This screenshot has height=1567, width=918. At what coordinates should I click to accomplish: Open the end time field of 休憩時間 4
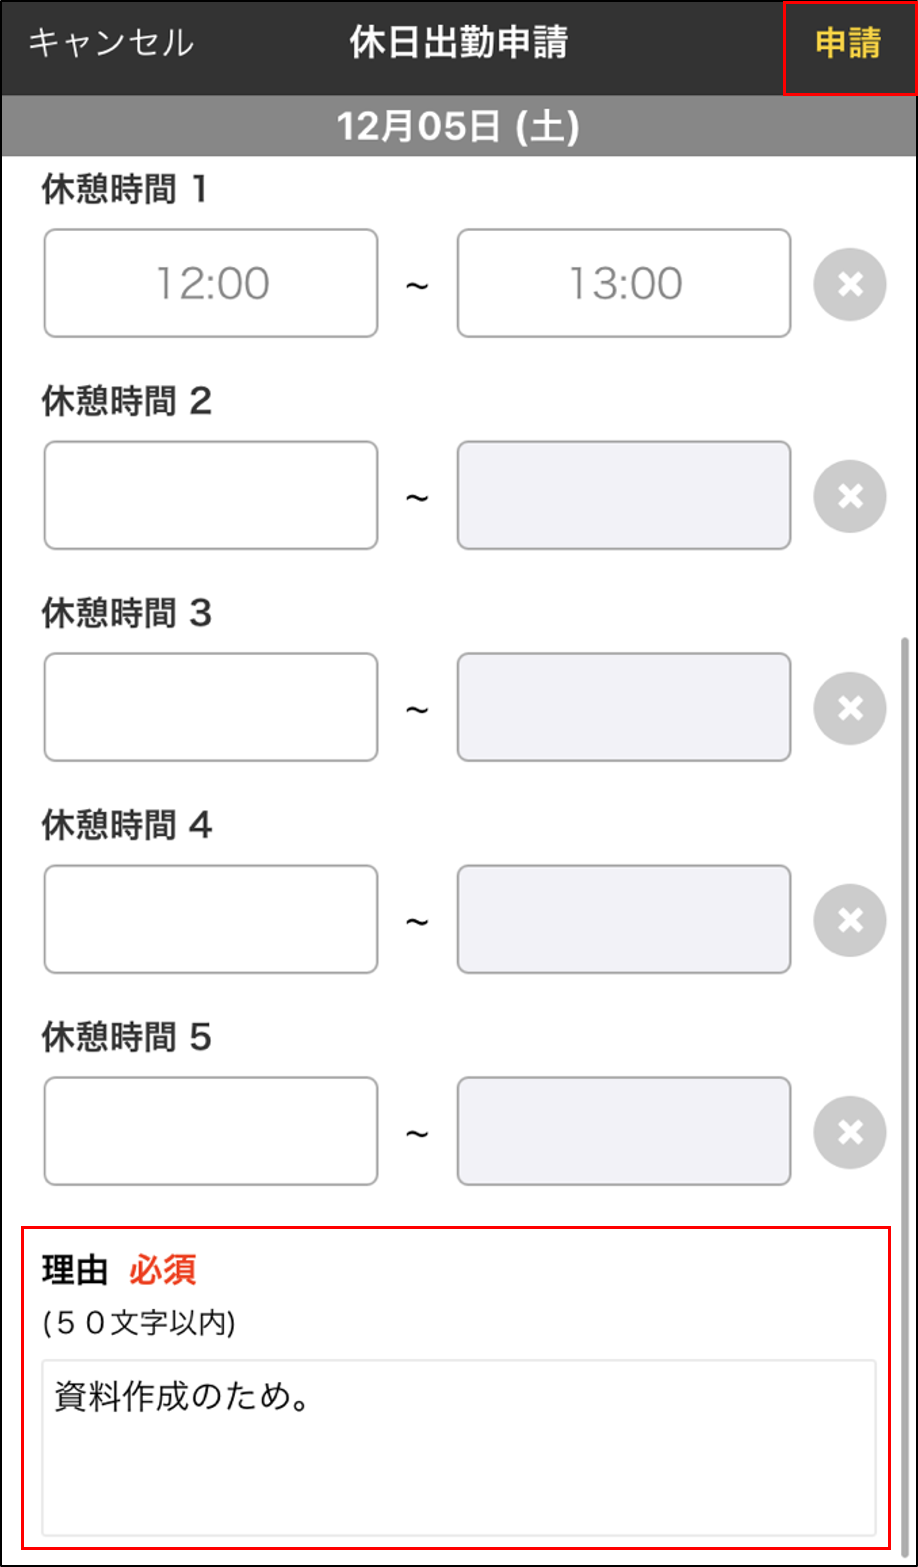[623, 919]
